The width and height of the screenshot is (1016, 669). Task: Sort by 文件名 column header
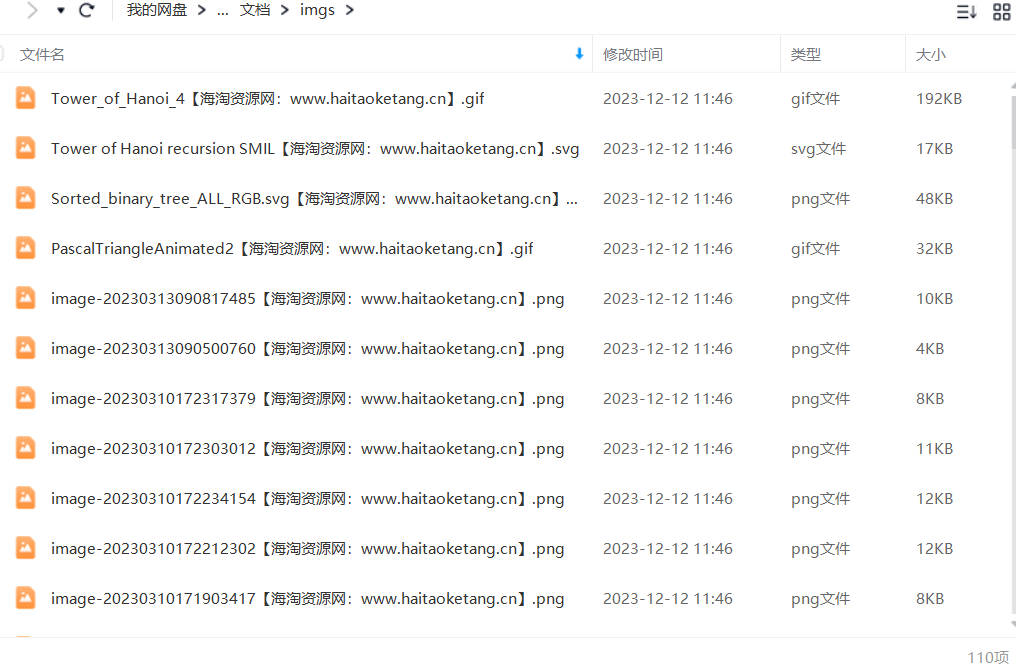tap(42, 54)
